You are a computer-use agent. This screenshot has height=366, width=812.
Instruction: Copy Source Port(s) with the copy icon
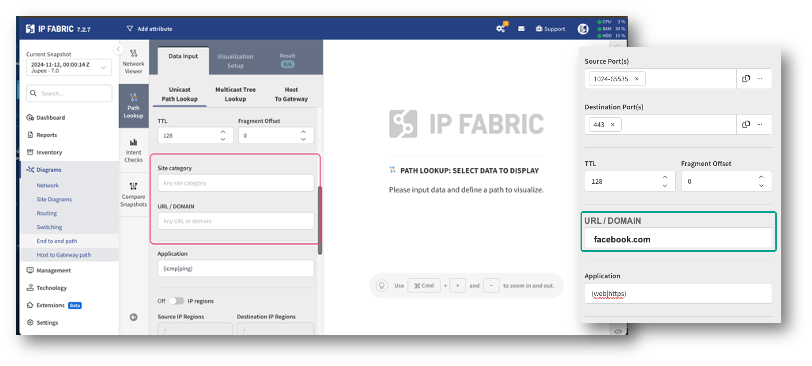tap(746, 79)
